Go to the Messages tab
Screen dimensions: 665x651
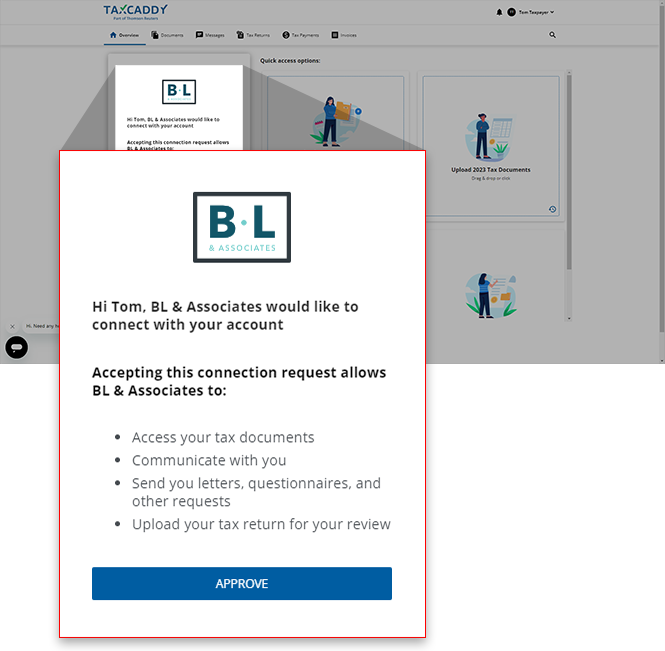(x=210, y=35)
